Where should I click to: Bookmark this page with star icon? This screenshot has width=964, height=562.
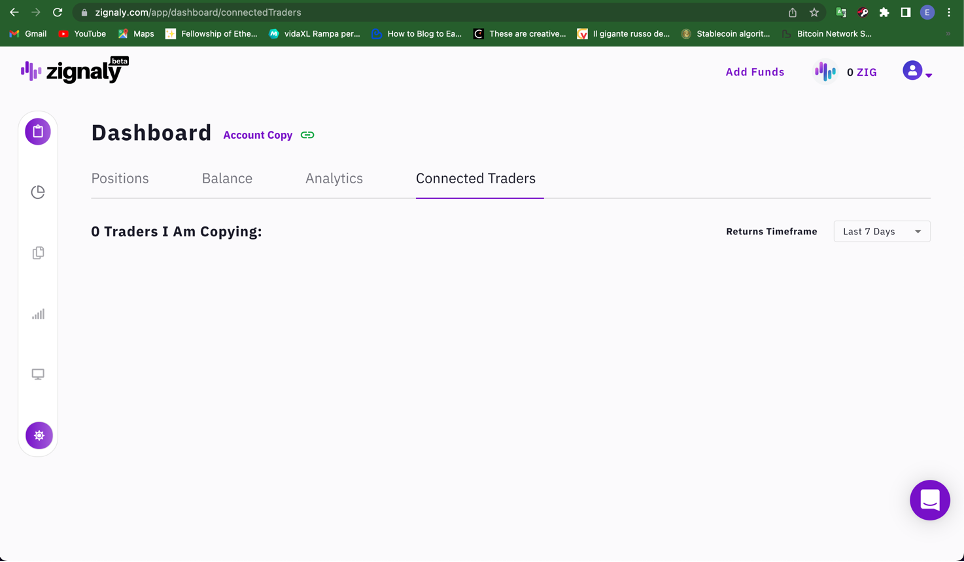814,12
